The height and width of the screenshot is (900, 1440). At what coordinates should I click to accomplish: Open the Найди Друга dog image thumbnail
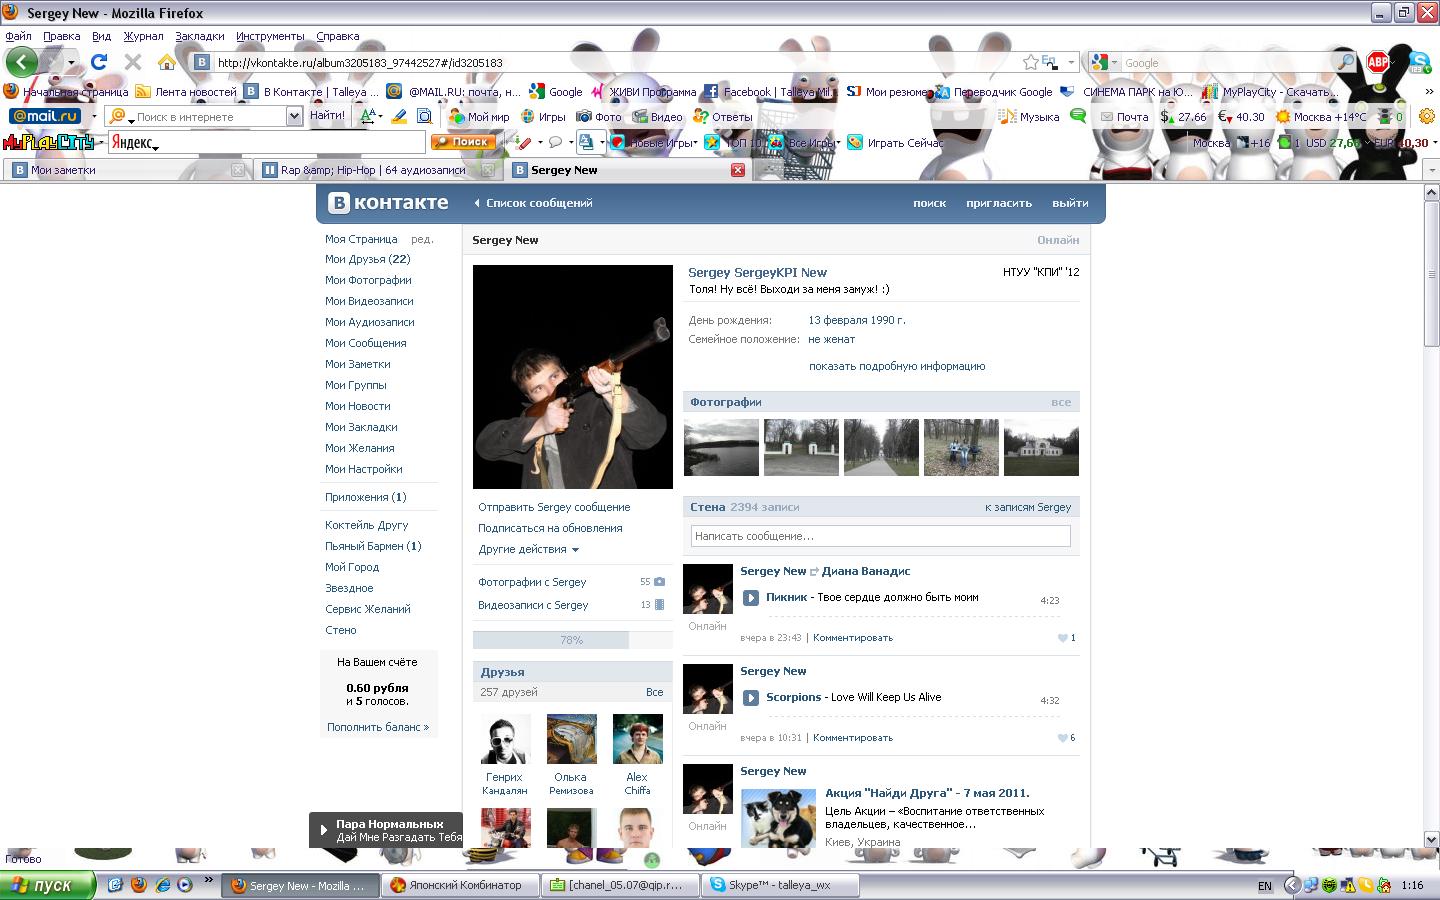778,818
